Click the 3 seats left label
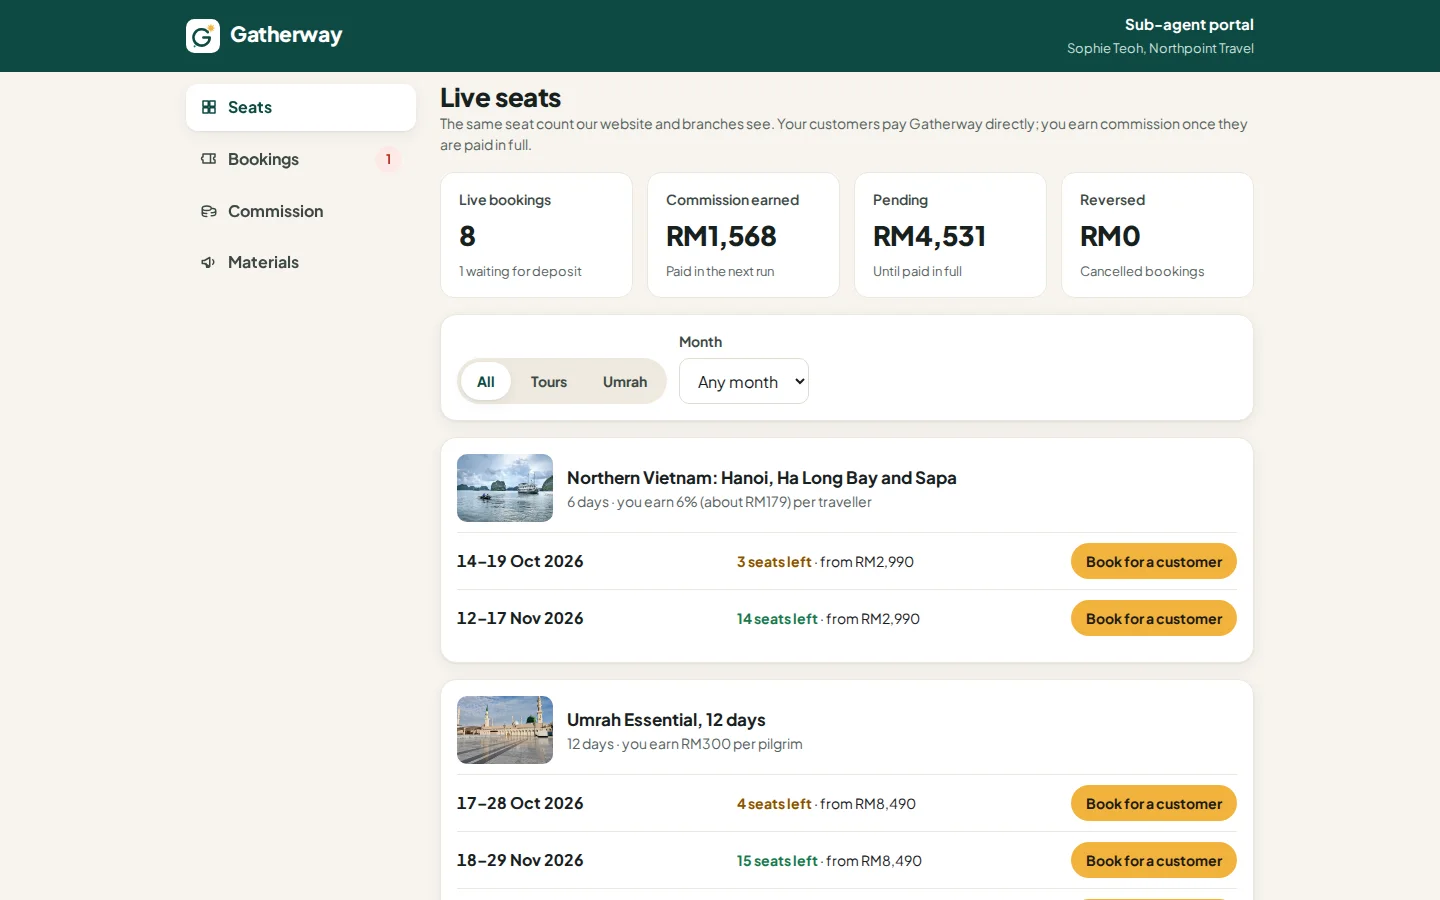Viewport: 1440px width, 900px height. point(774,562)
